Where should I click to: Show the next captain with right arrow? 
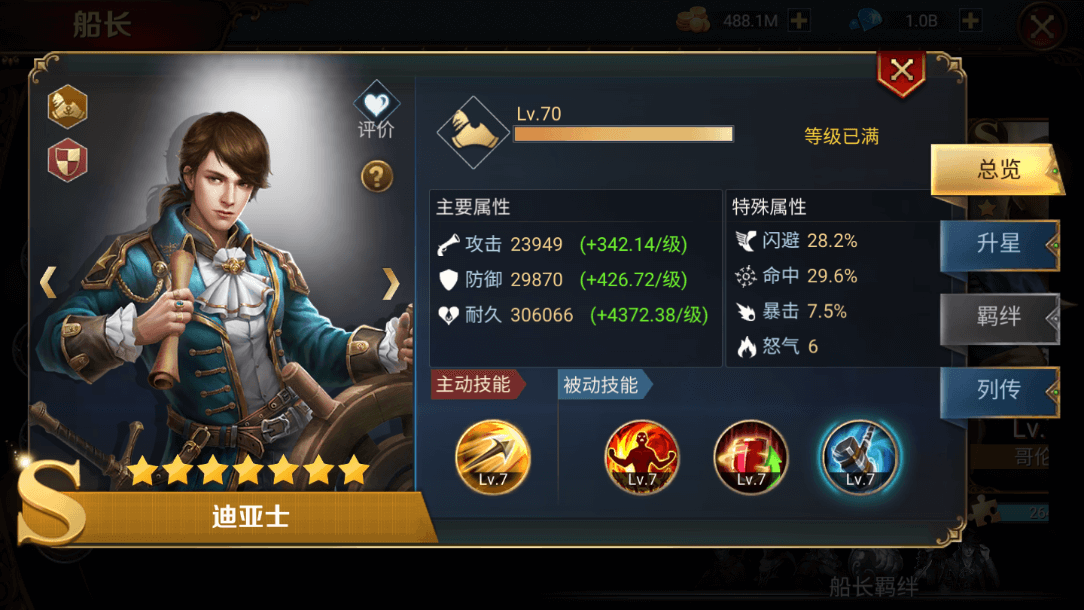(391, 283)
